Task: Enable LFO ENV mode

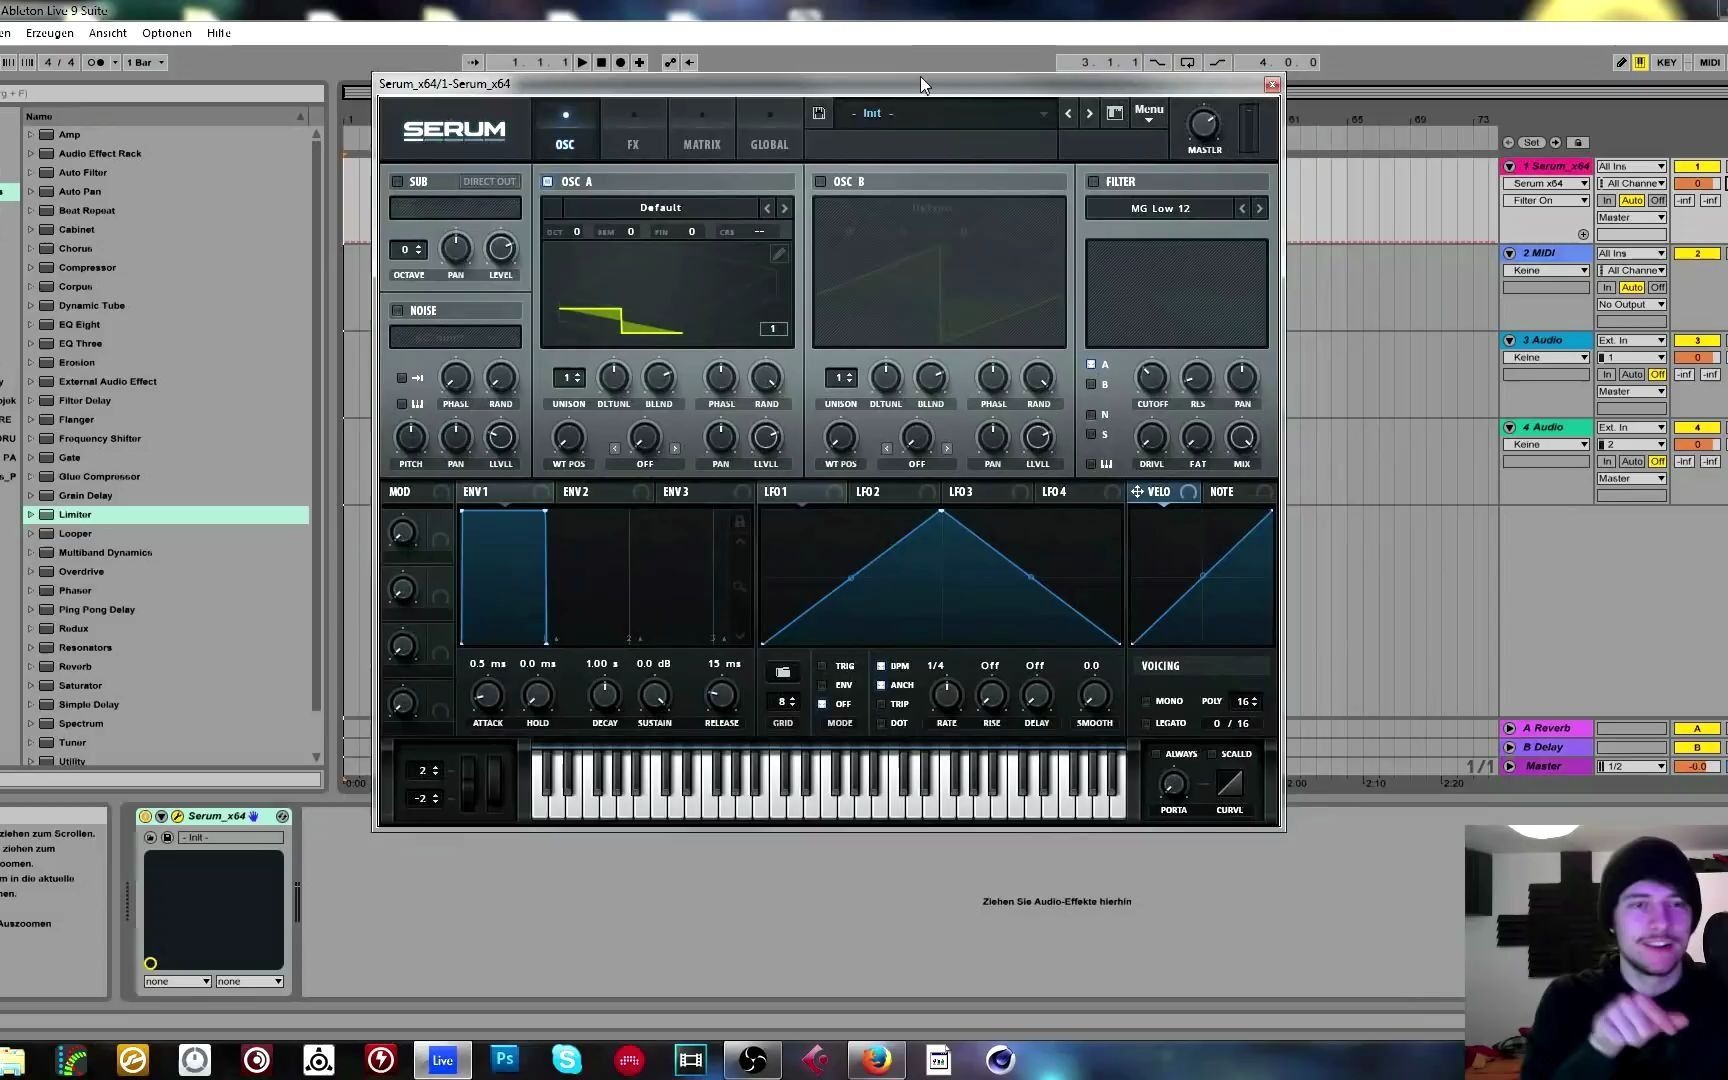Action: 822,685
